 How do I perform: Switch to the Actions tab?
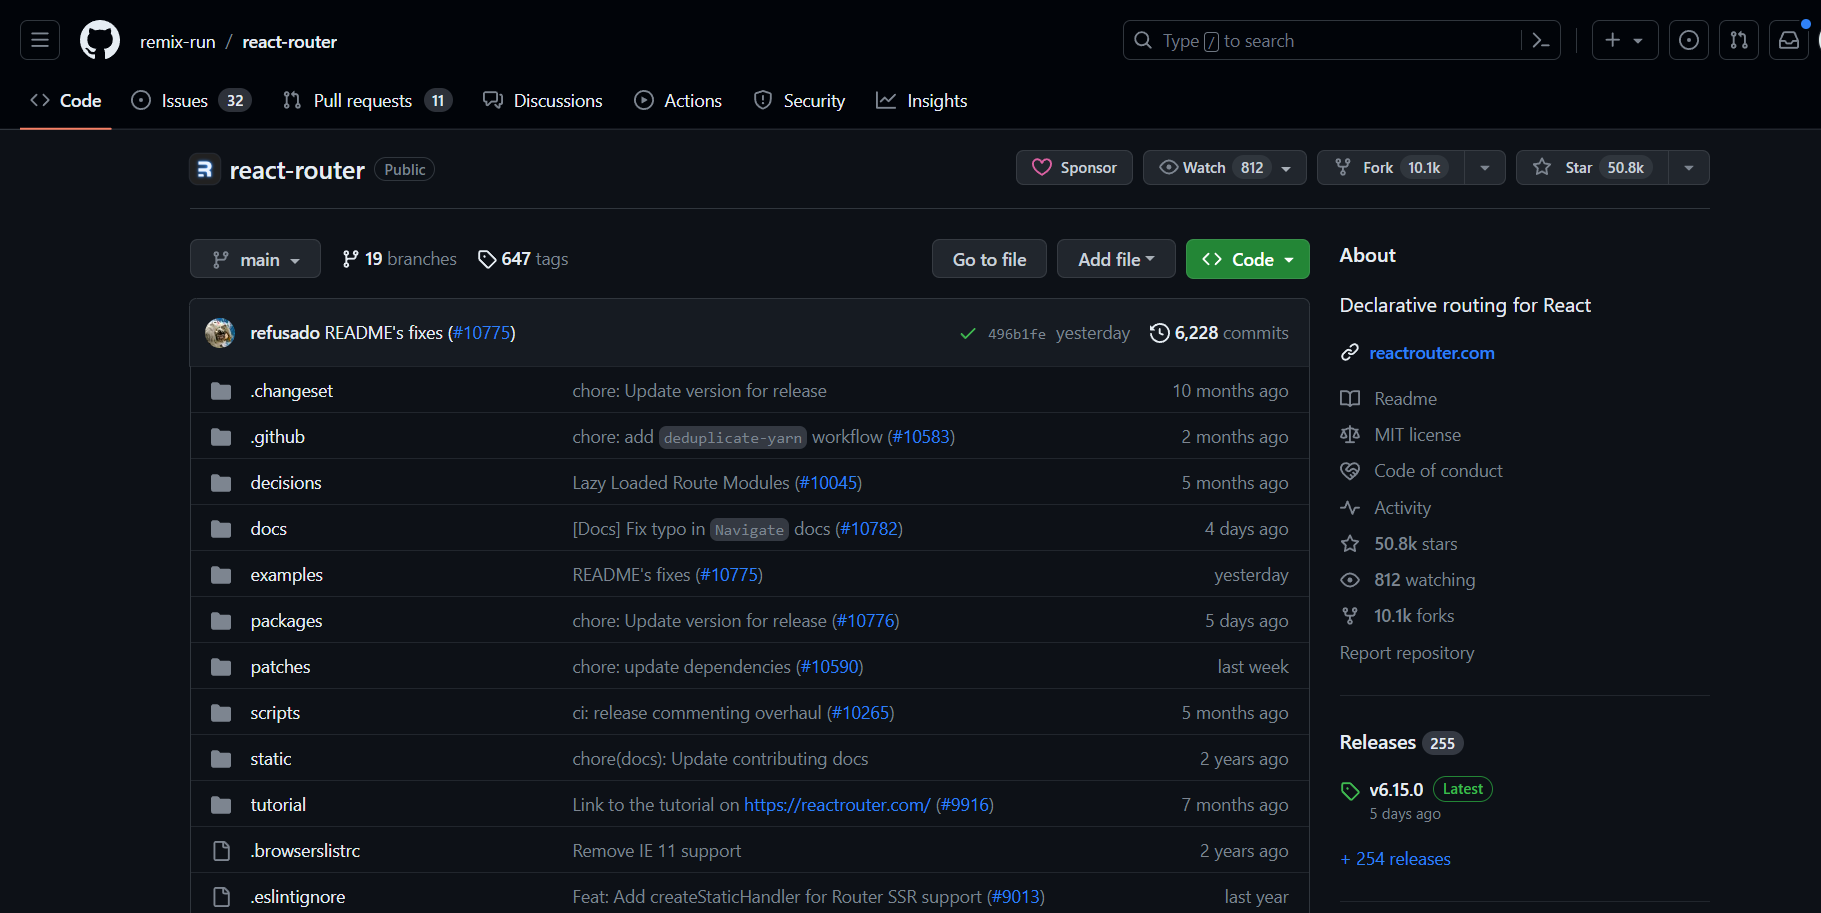[678, 100]
